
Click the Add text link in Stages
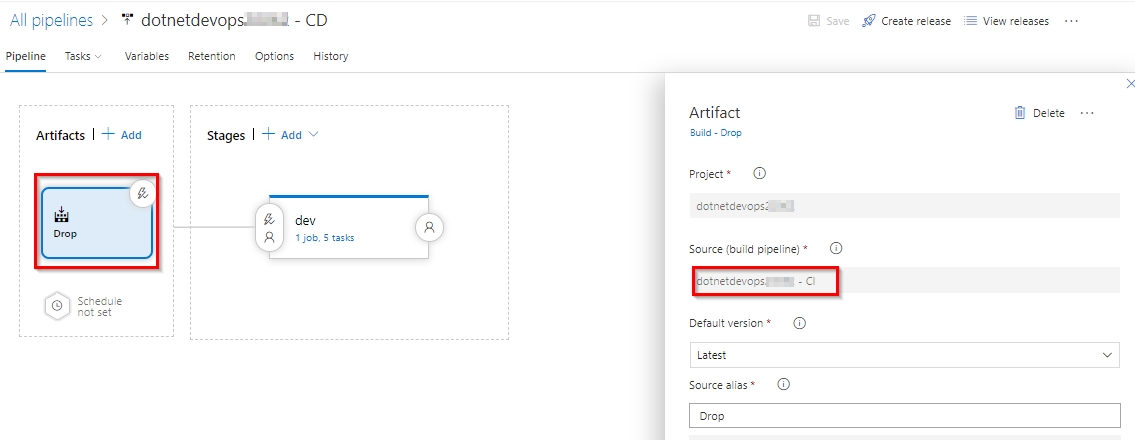[x=291, y=135]
